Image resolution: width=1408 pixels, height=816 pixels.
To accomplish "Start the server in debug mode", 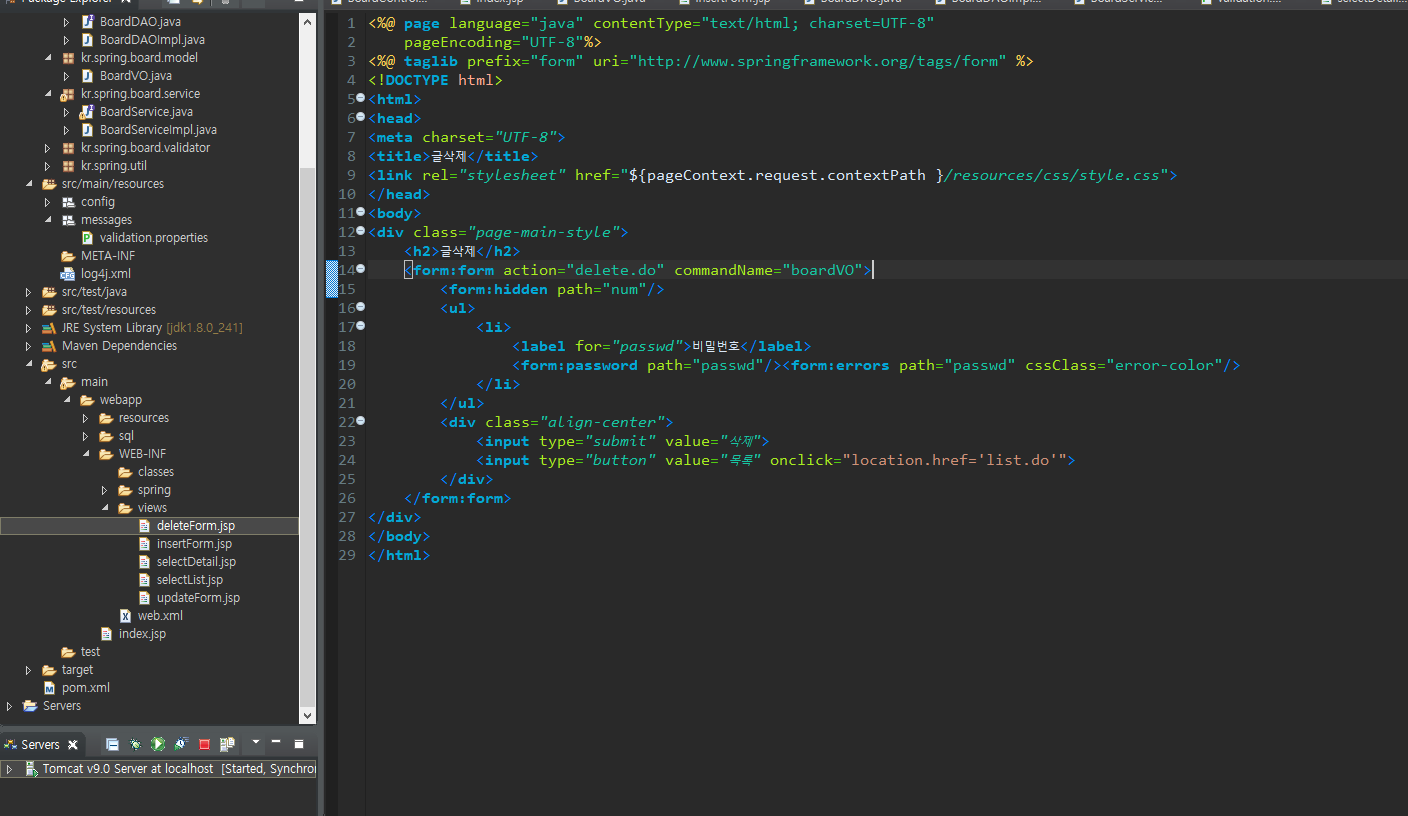I will (135, 744).
